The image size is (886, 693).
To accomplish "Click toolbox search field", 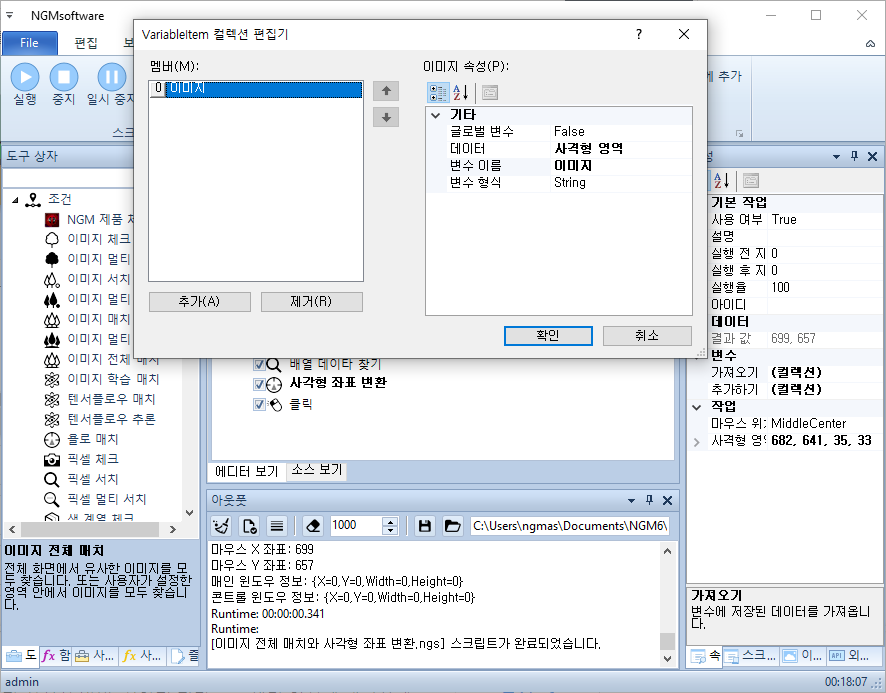I will pyautogui.click(x=68, y=178).
